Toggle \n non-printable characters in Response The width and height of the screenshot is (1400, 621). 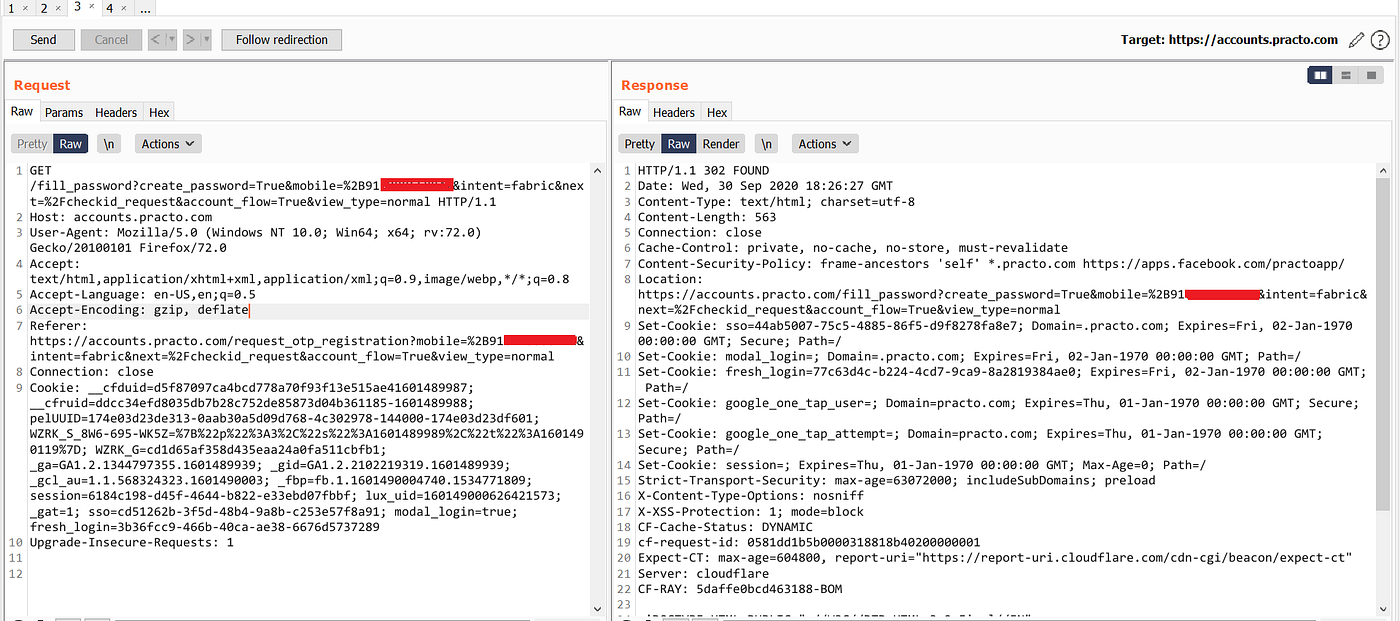766,144
